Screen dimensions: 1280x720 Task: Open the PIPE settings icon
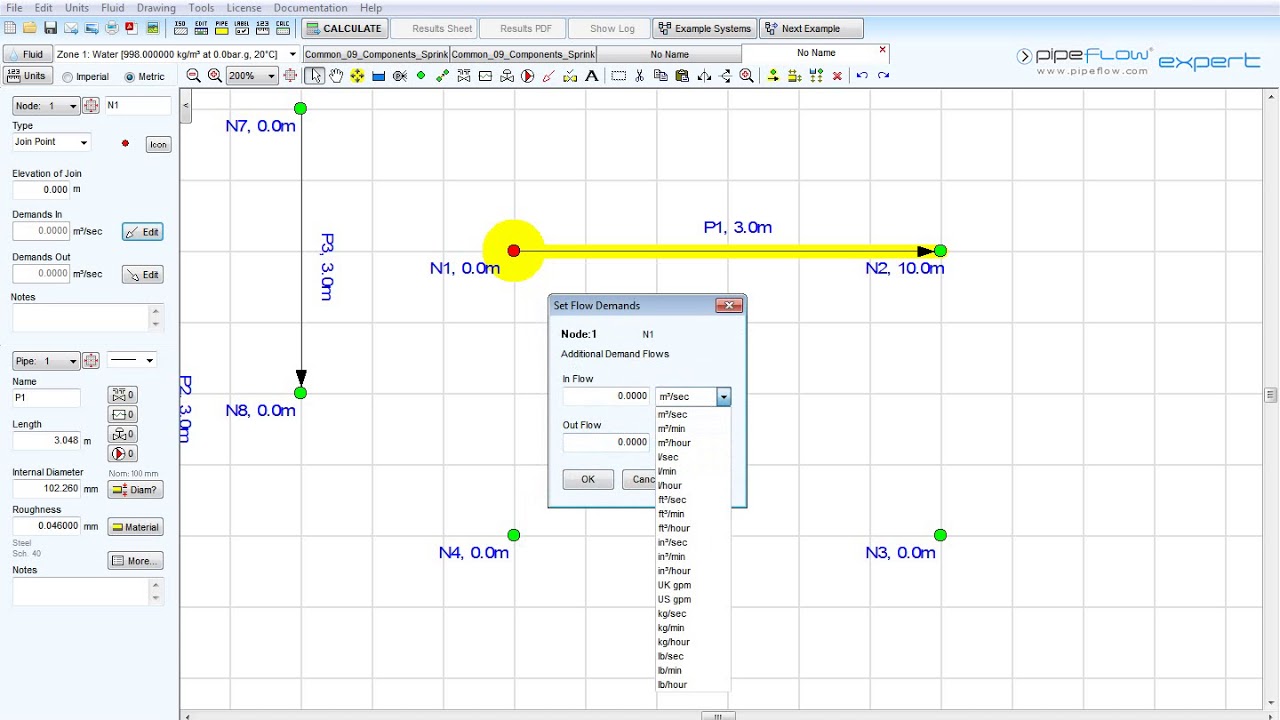(x=222, y=28)
